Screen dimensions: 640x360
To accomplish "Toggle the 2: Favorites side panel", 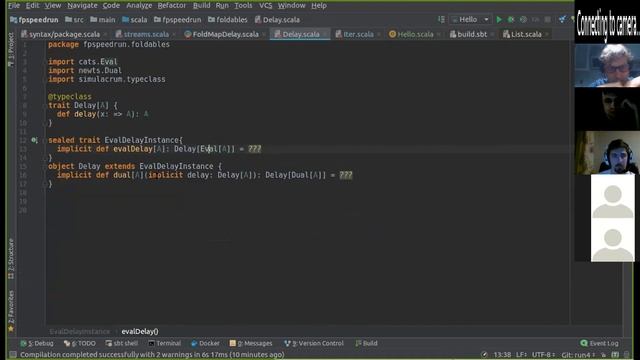I will (11, 311).
